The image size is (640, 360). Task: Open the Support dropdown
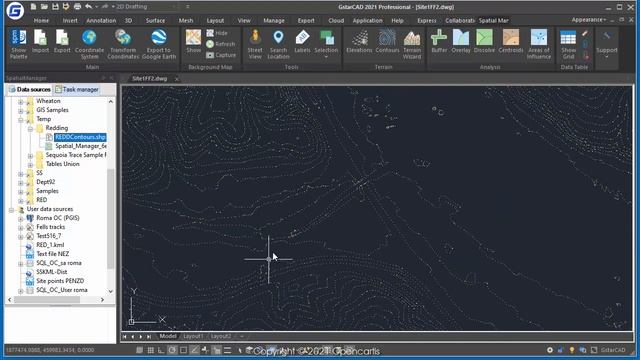[607, 44]
